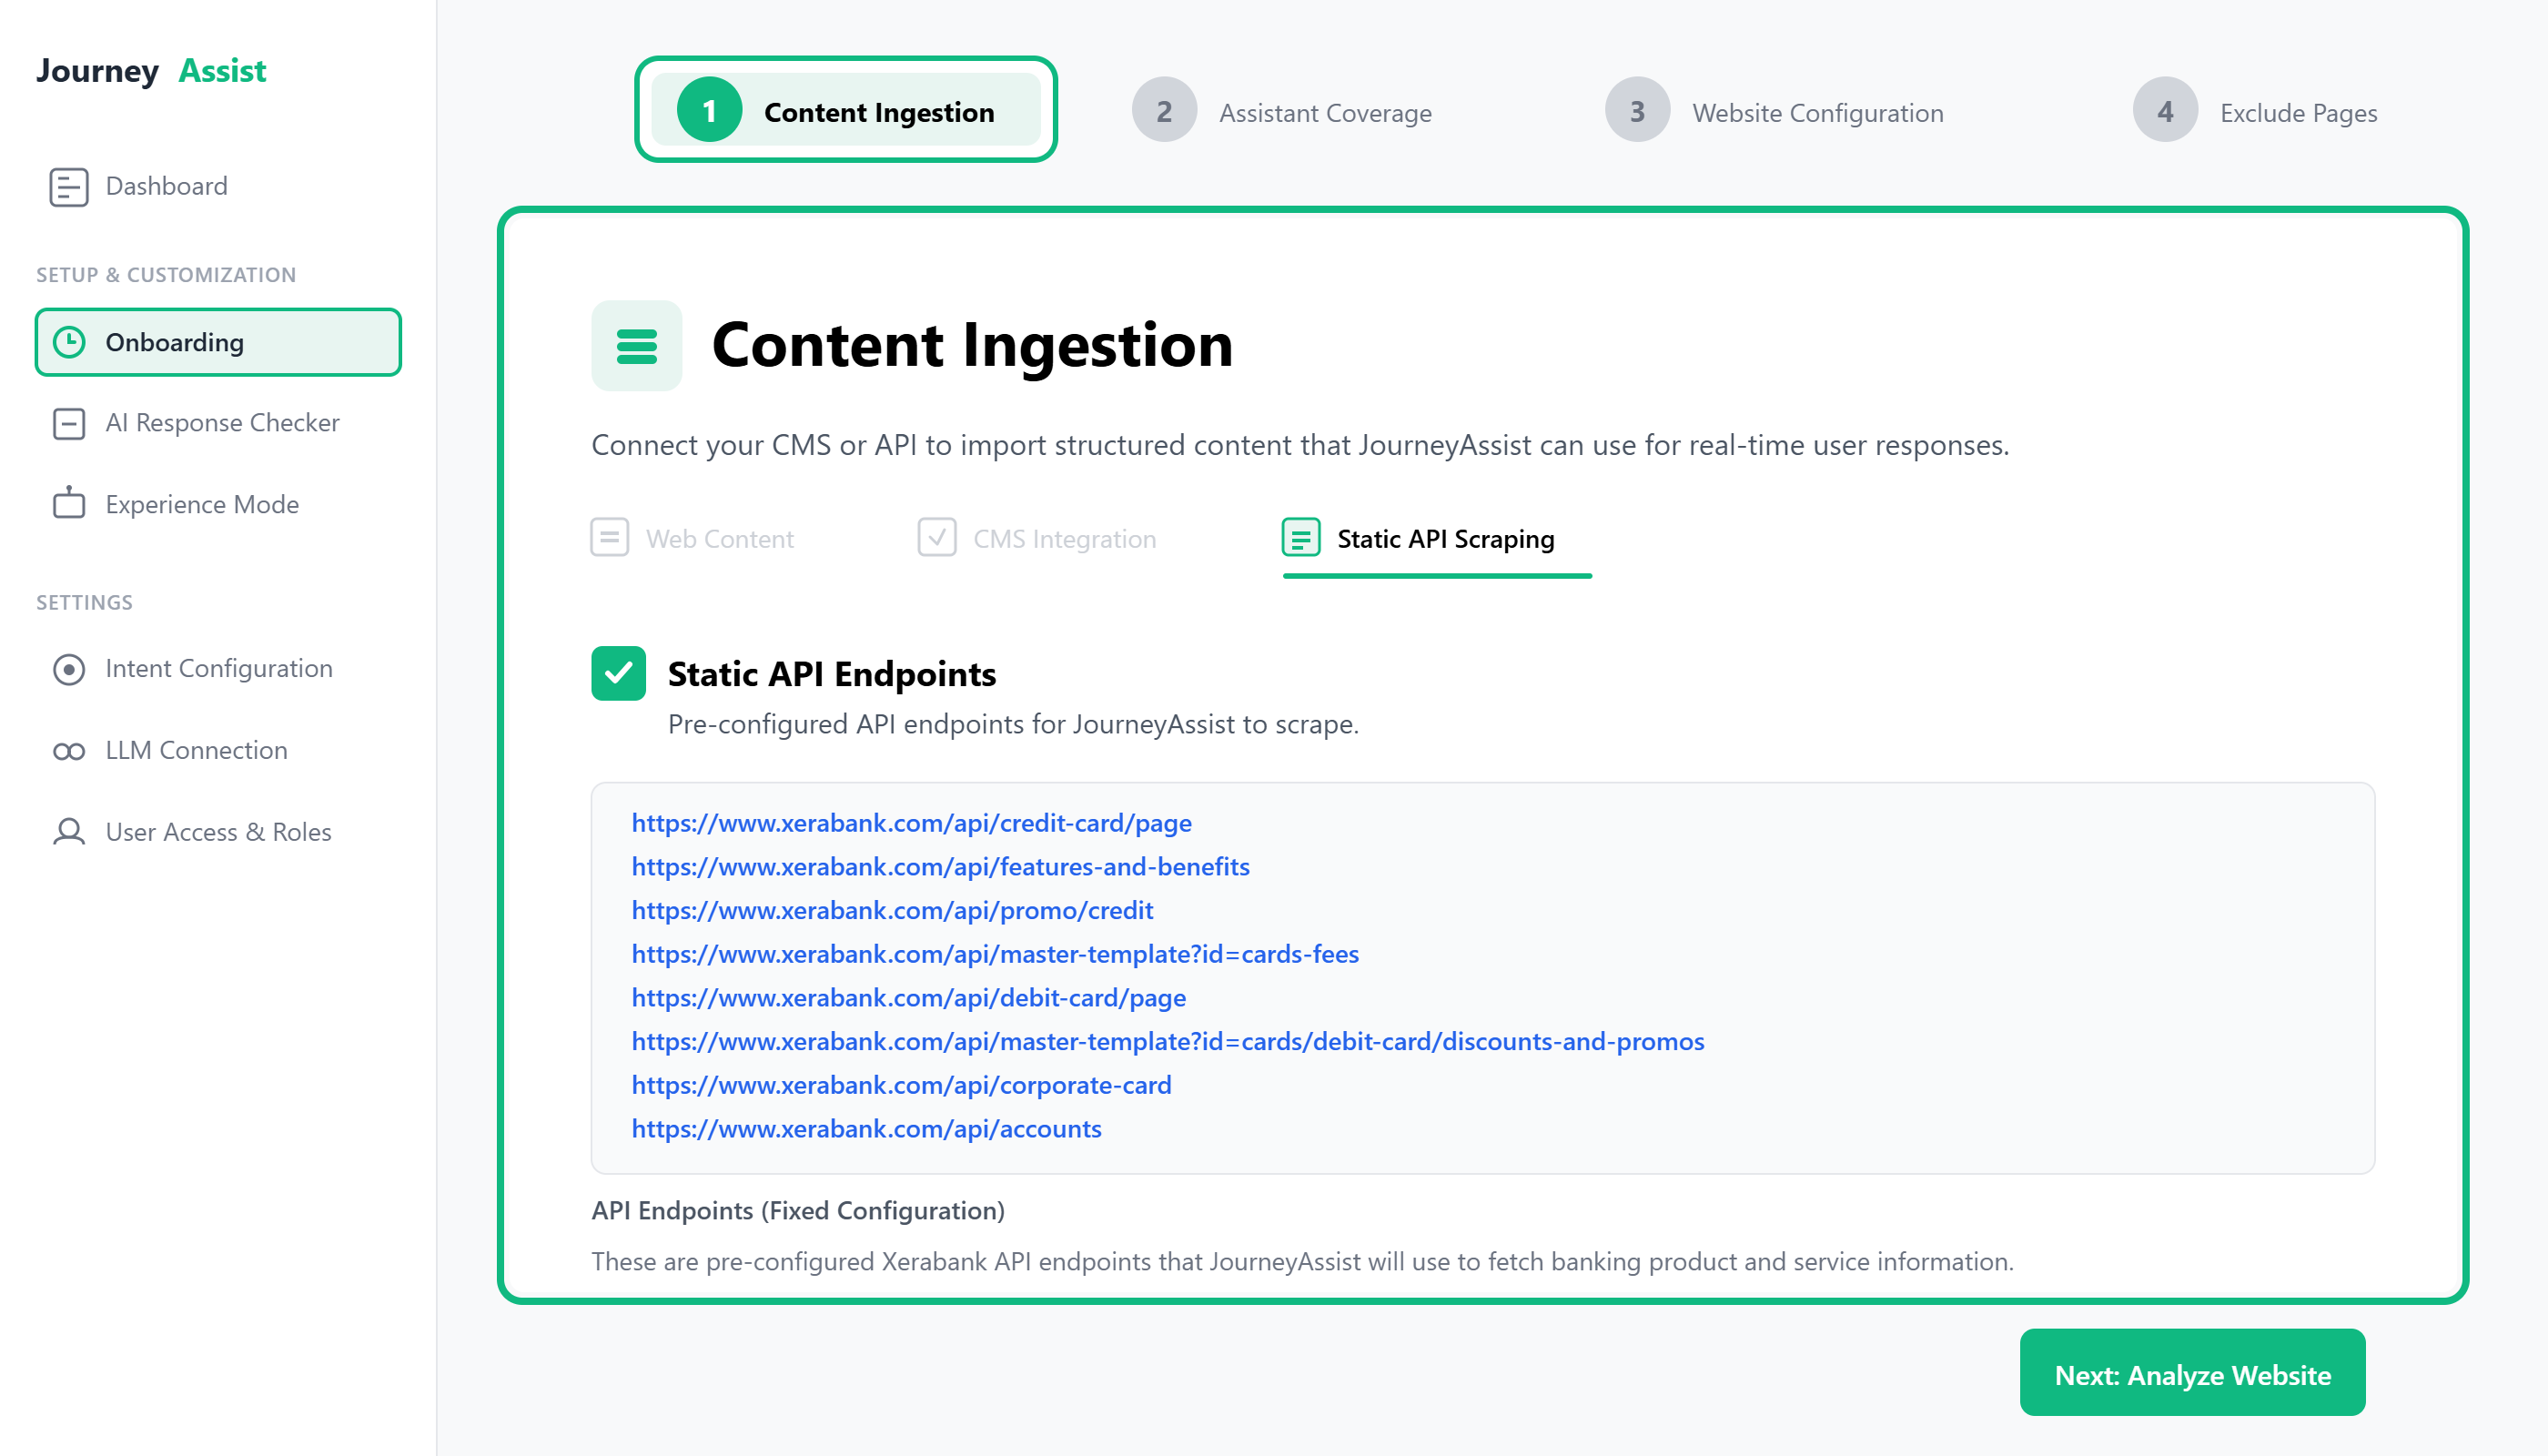The image size is (2548, 1456).
Task: Open the corporate-card API endpoint link
Action: pos(901,1085)
